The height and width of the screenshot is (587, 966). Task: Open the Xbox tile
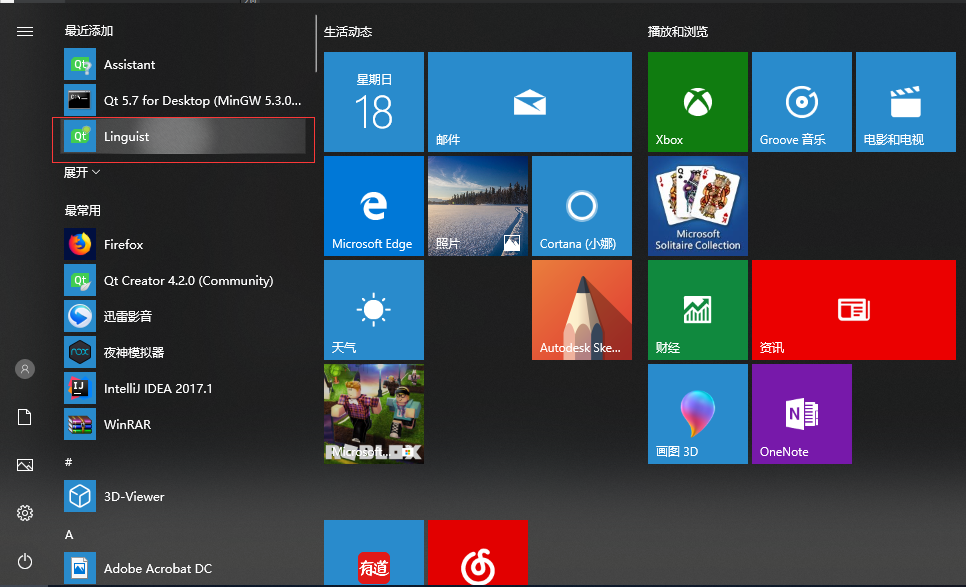click(697, 102)
